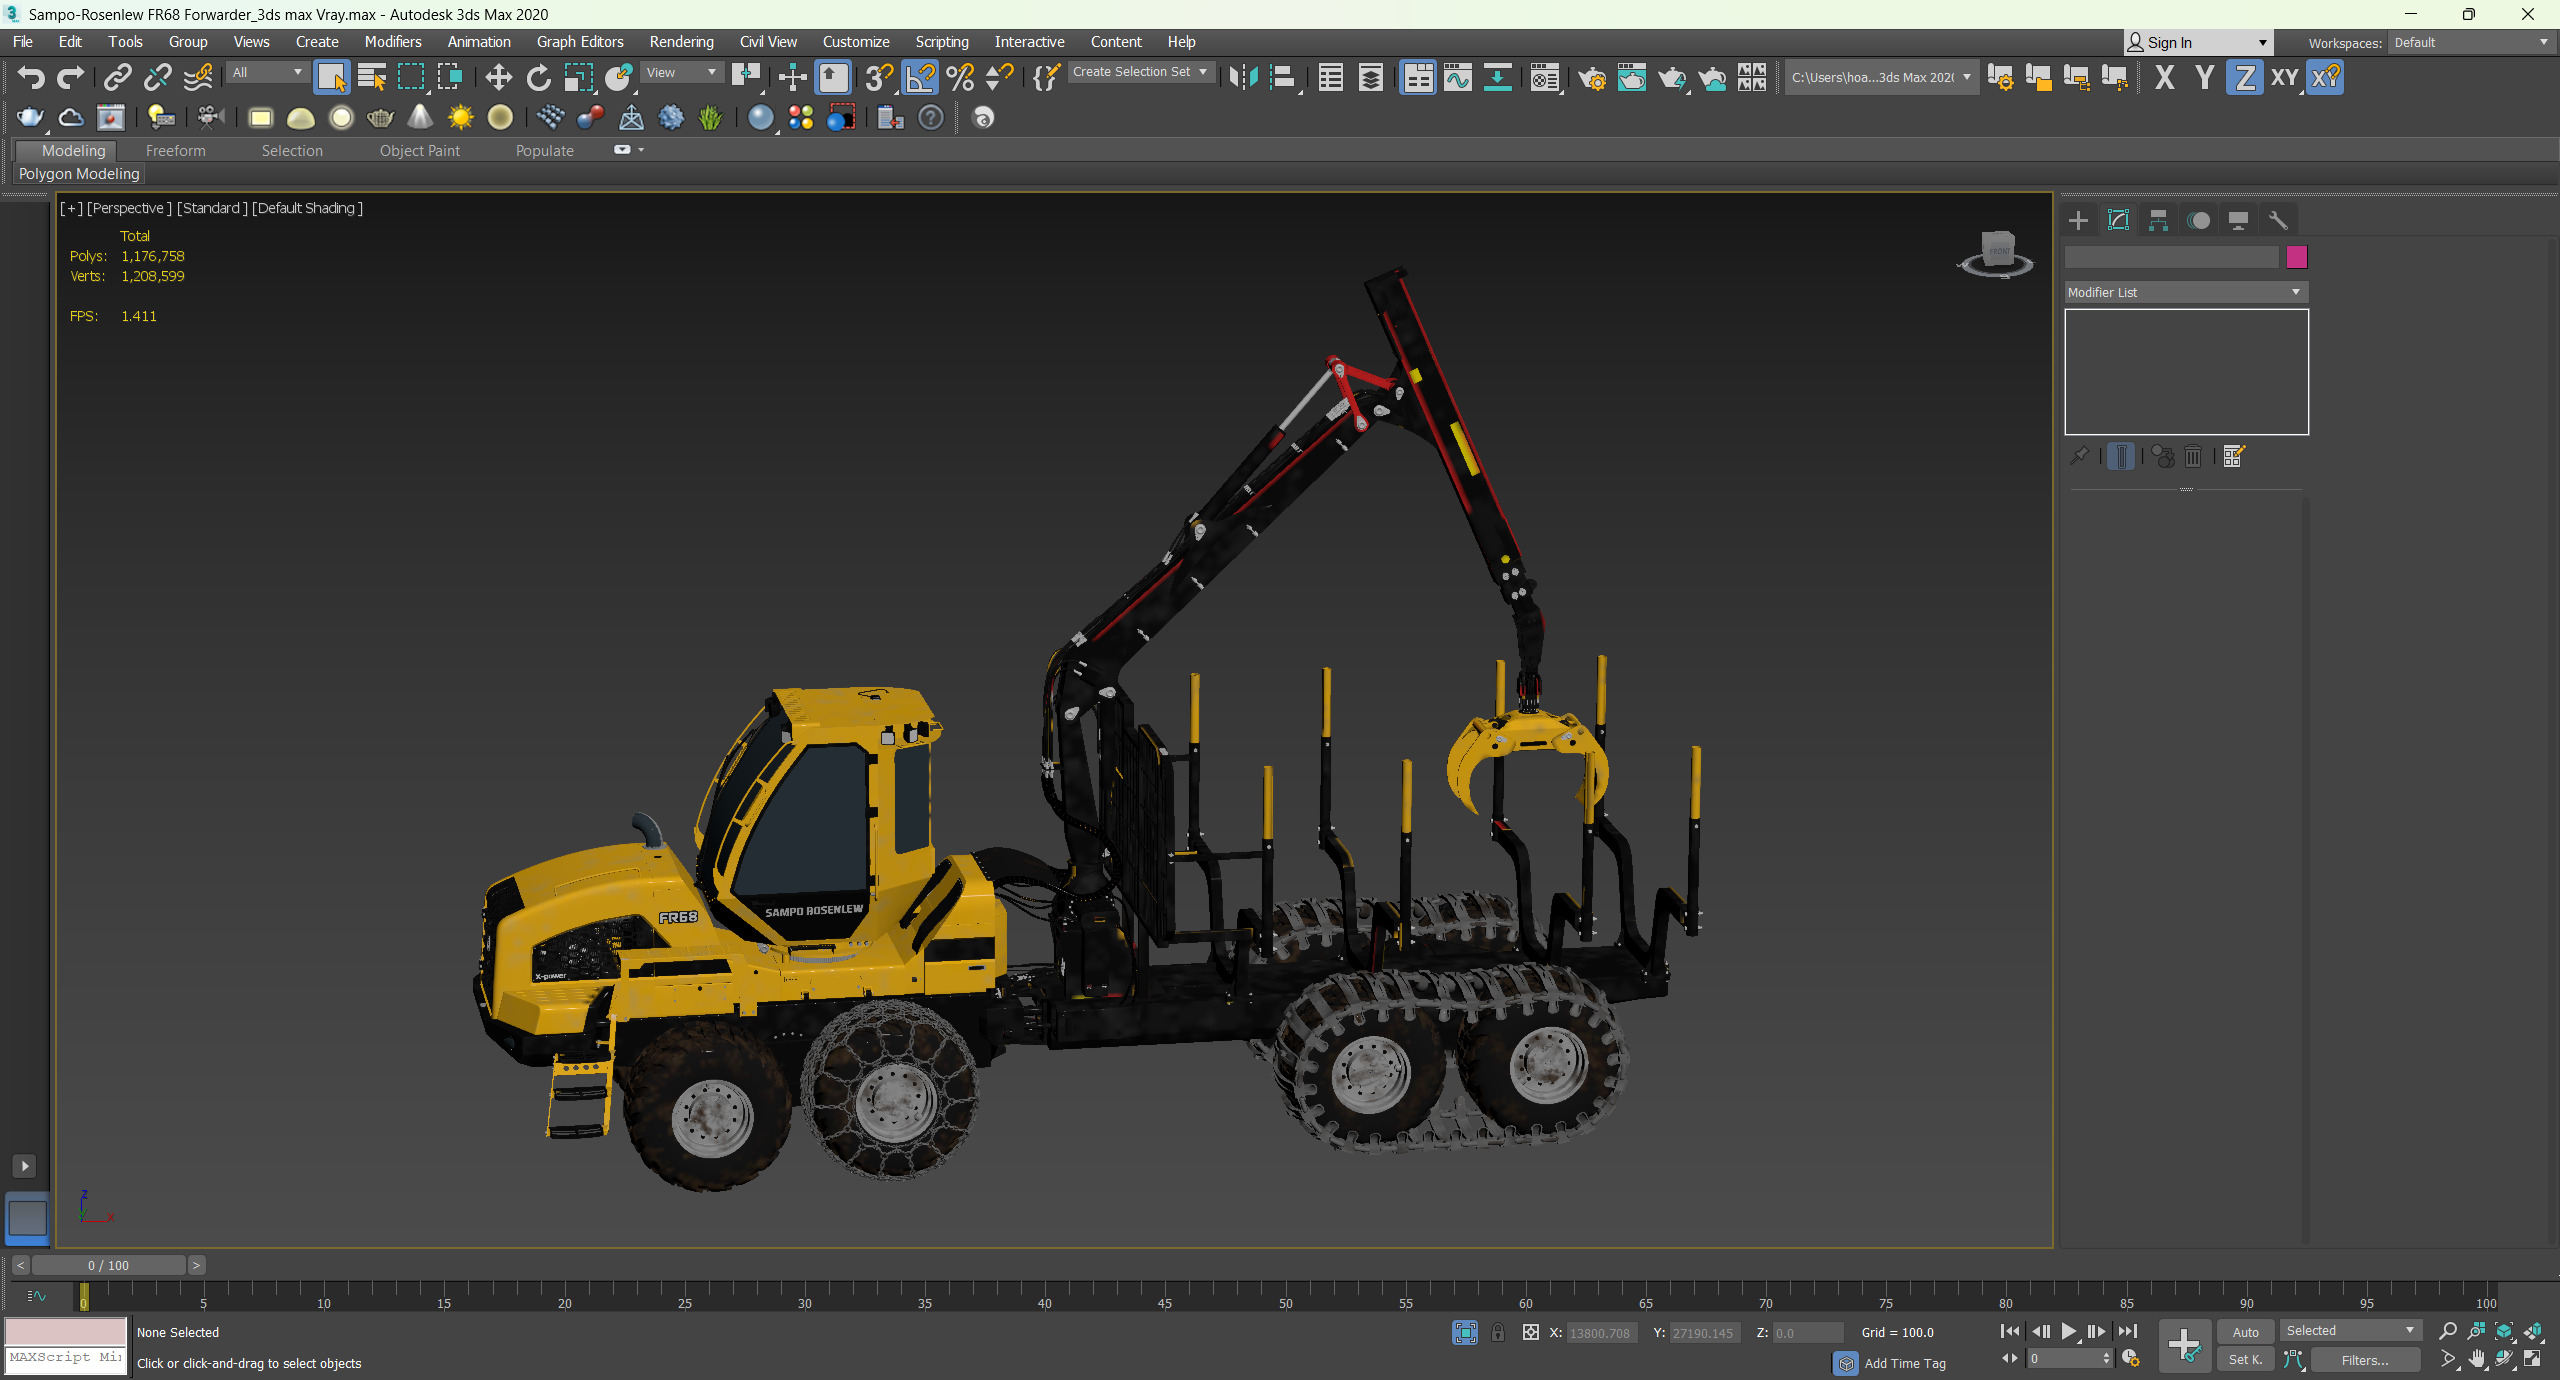This screenshot has height=1380, width=2560.
Task: Click the Sunlight system icon
Action: pos(460,117)
